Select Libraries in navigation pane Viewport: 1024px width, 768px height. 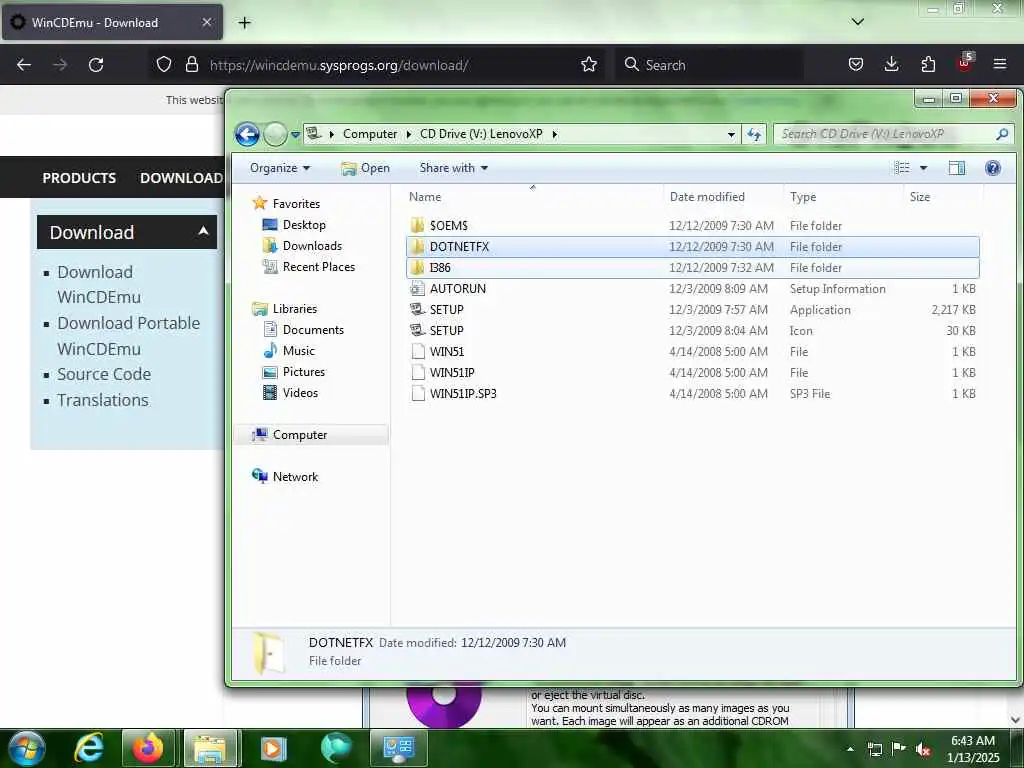tap(295, 309)
